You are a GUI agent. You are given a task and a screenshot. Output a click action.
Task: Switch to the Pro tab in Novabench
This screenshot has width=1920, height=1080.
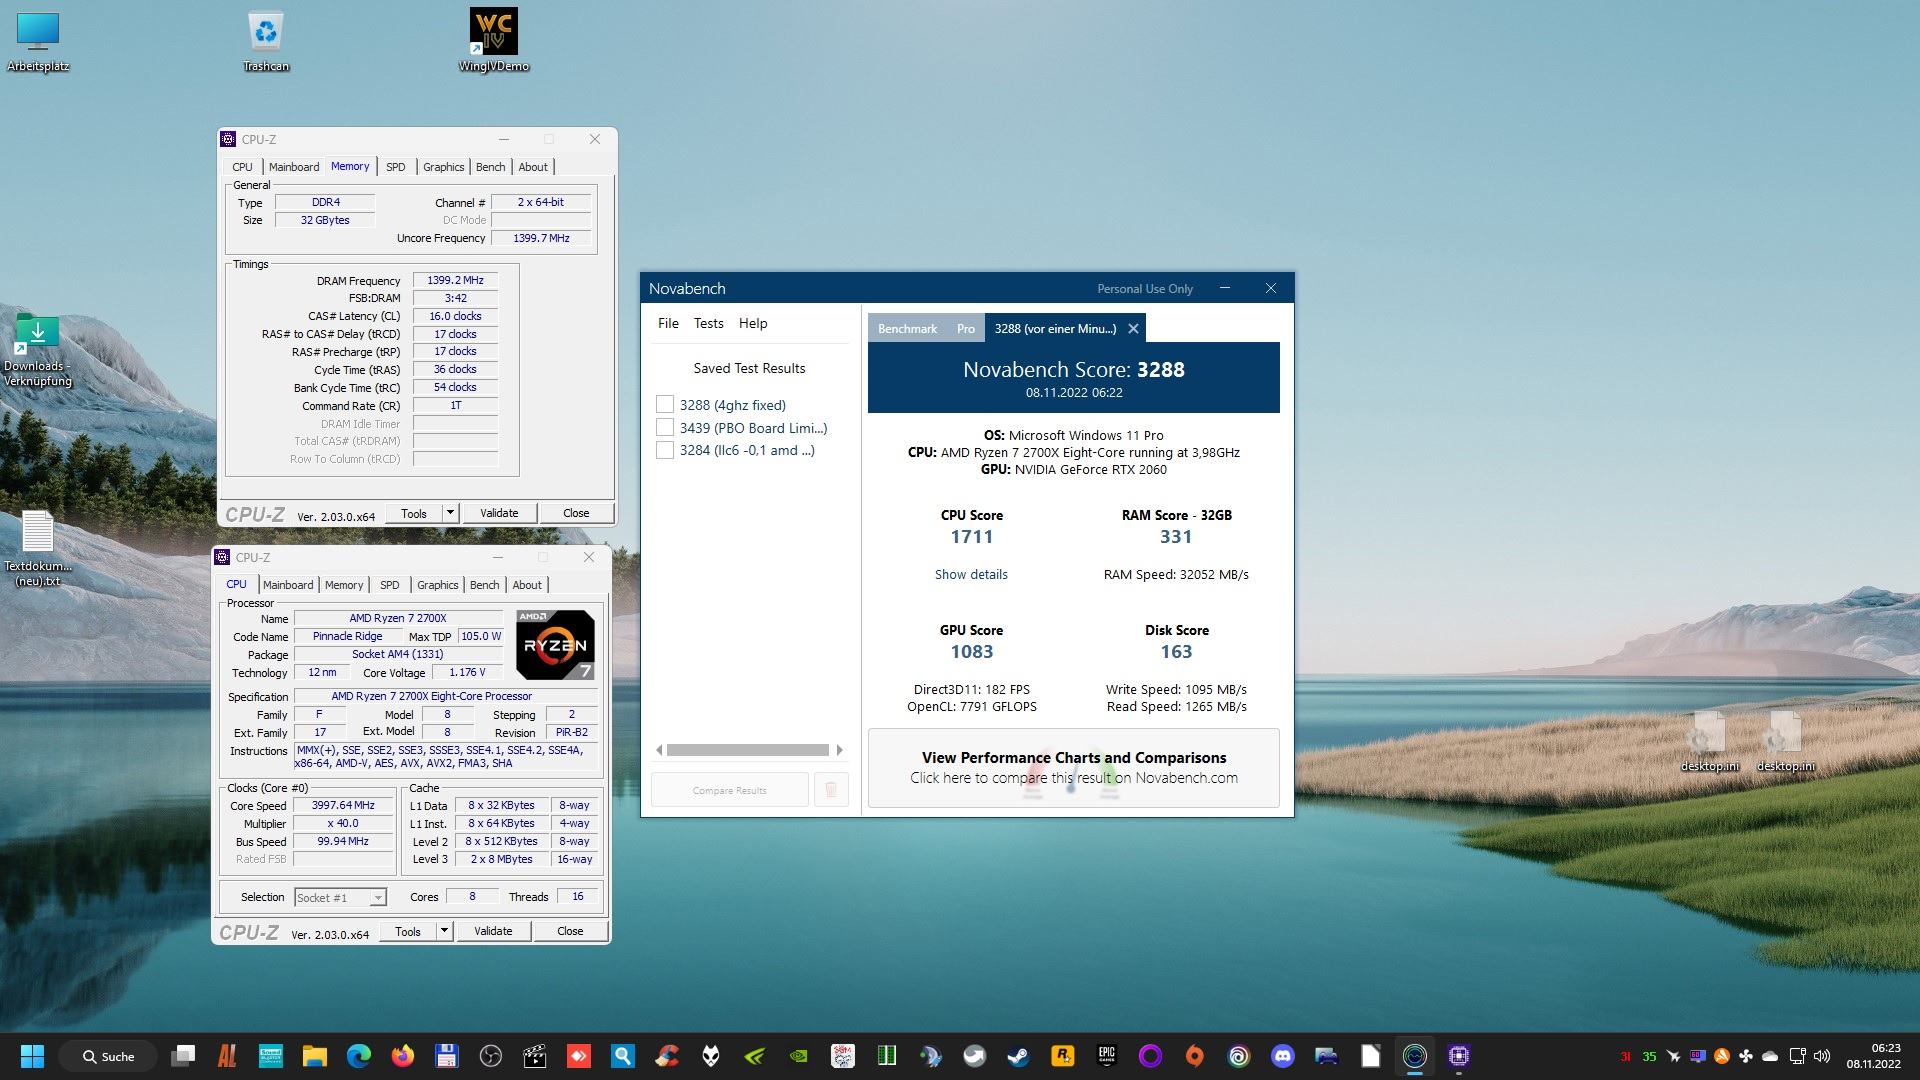click(x=965, y=328)
